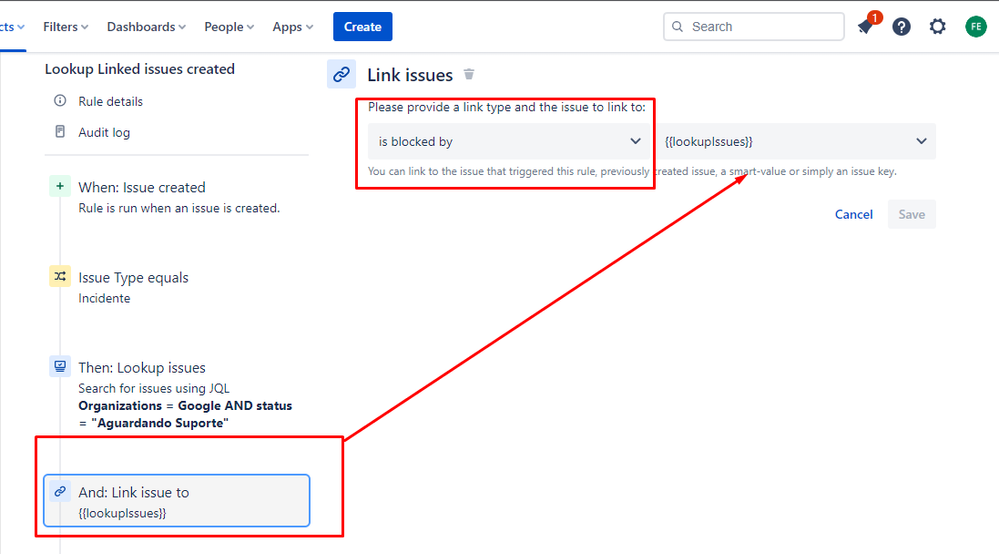Click the 'Incidente' issue type value

click(104, 298)
